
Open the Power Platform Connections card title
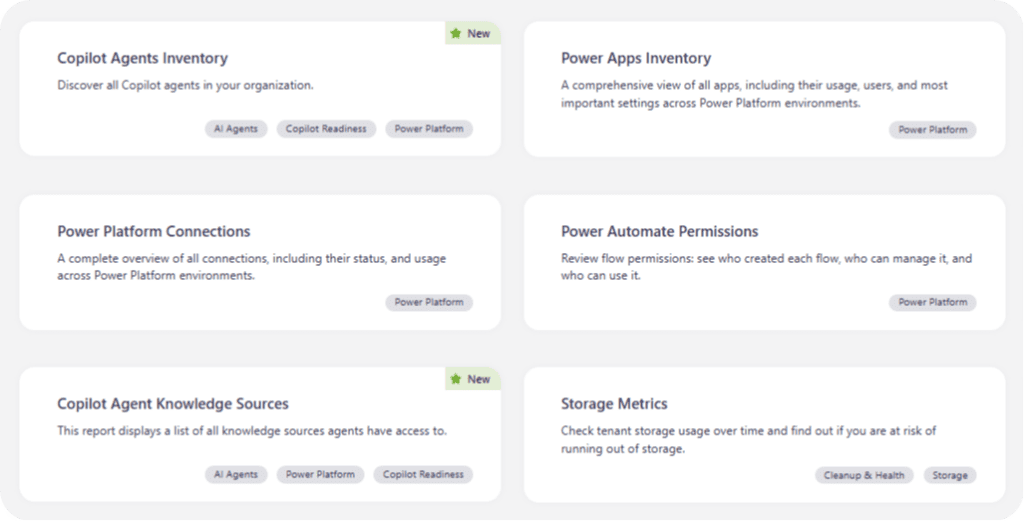tap(153, 231)
